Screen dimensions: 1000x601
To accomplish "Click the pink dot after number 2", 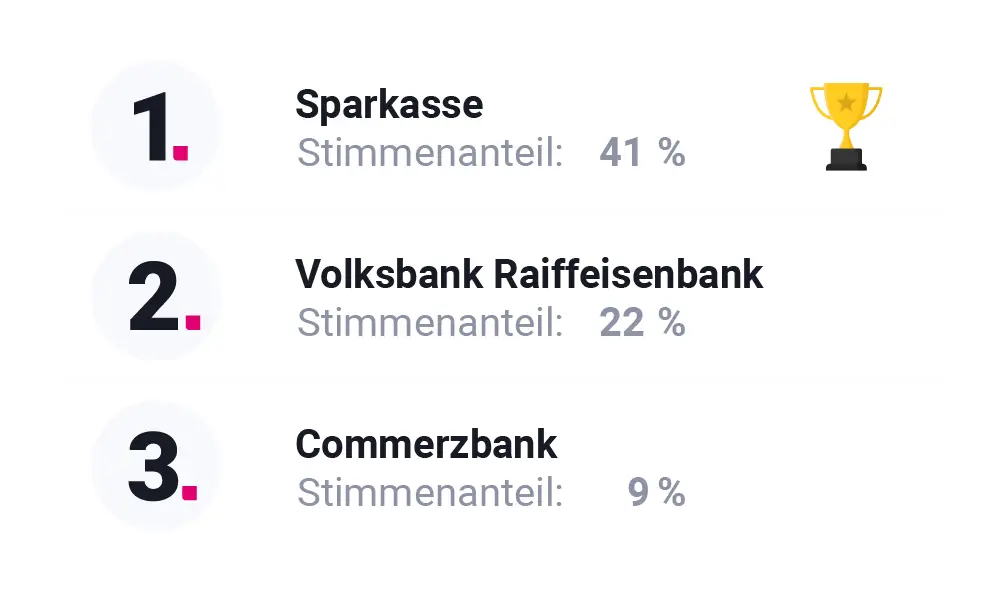I will click(193, 322).
